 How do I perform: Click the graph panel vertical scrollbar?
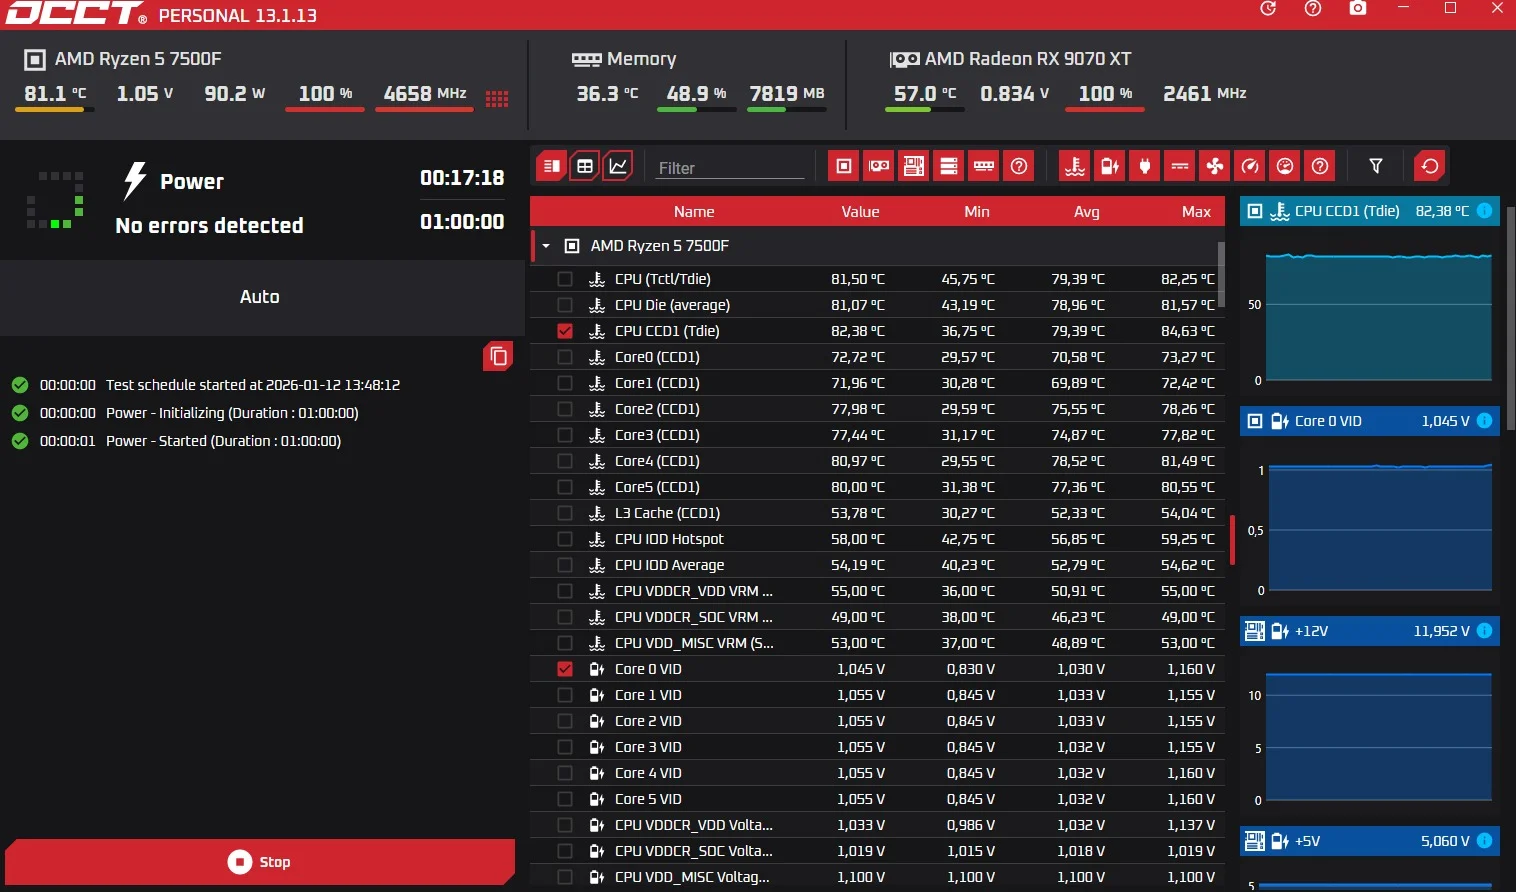coord(1511,318)
